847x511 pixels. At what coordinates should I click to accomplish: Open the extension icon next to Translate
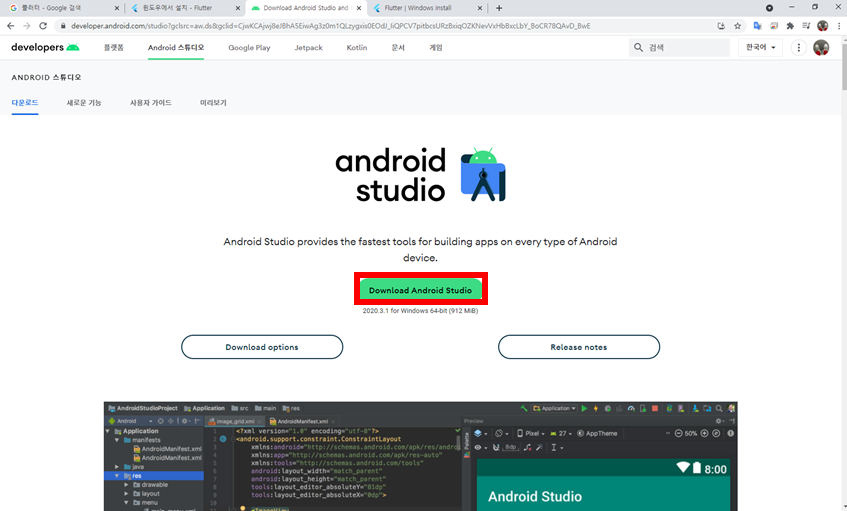pyautogui.click(x=774, y=25)
